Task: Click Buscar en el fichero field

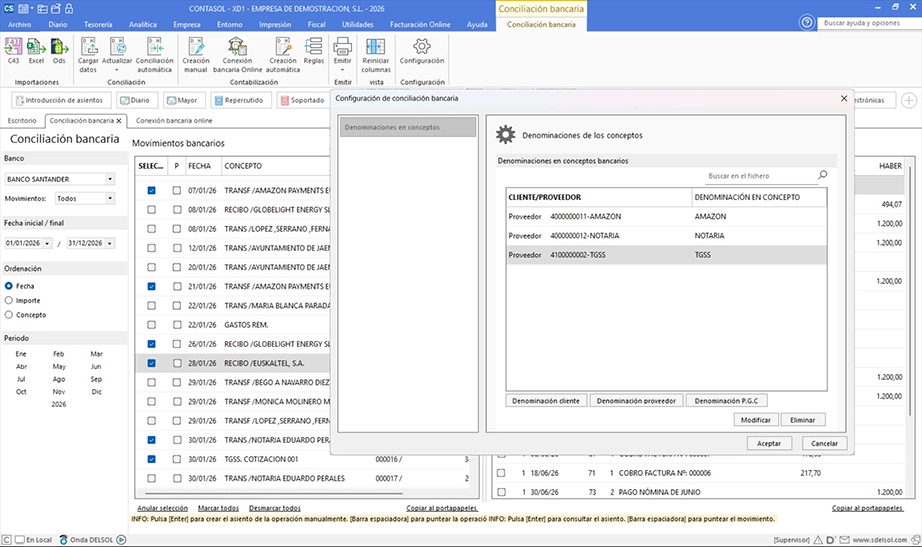Action: coord(759,176)
